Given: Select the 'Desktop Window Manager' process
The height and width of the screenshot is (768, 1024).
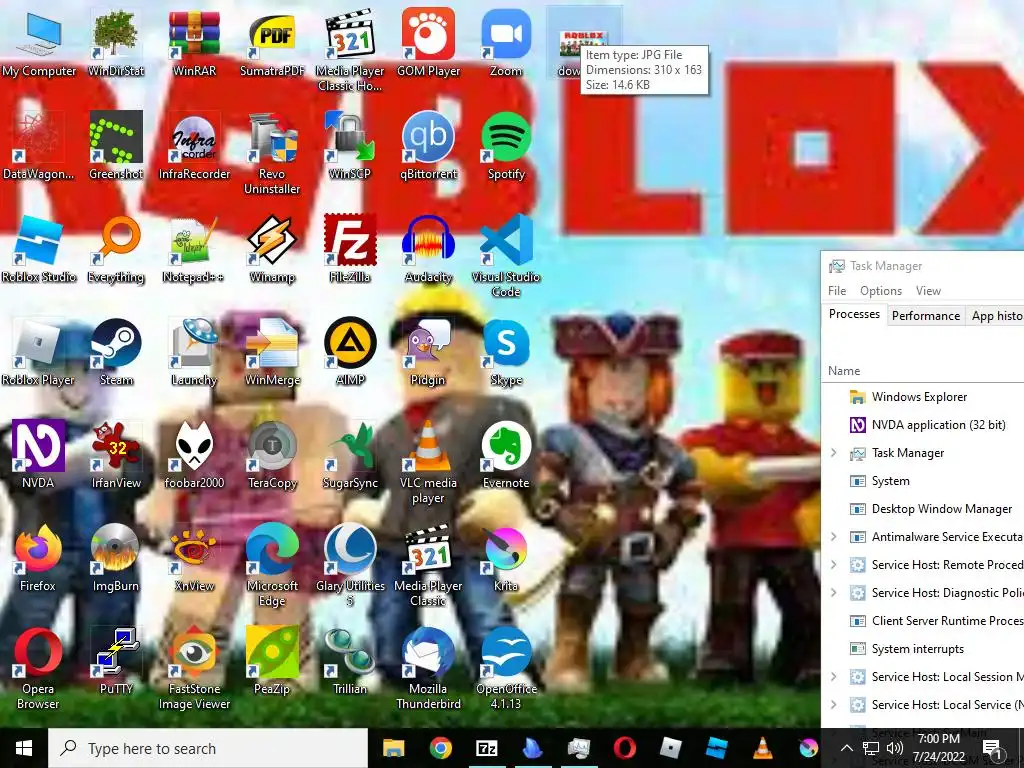Looking at the screenshot, I should coord(922,509).
